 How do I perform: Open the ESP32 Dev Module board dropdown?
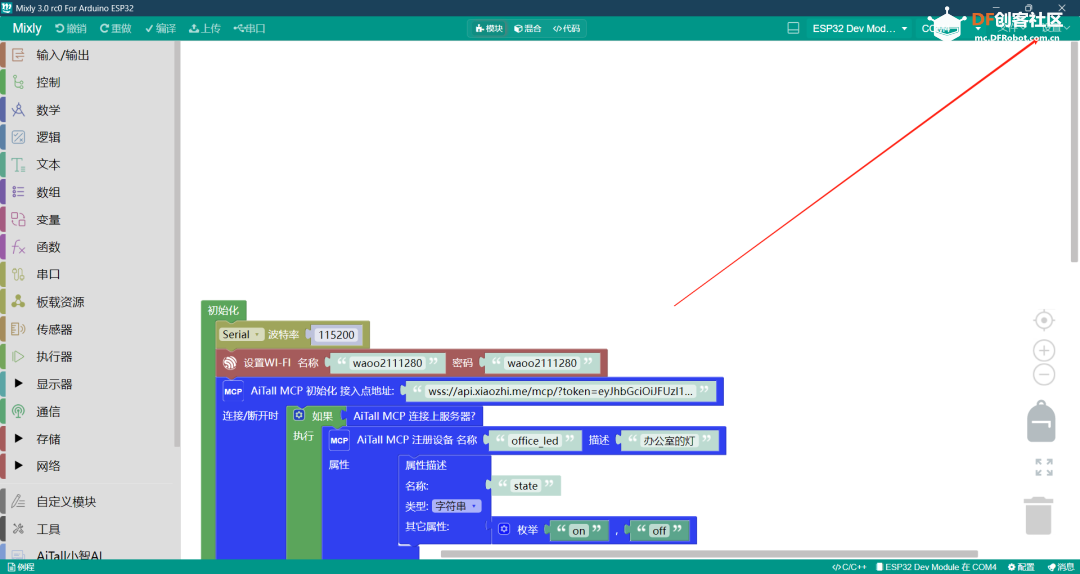(859, 28)
